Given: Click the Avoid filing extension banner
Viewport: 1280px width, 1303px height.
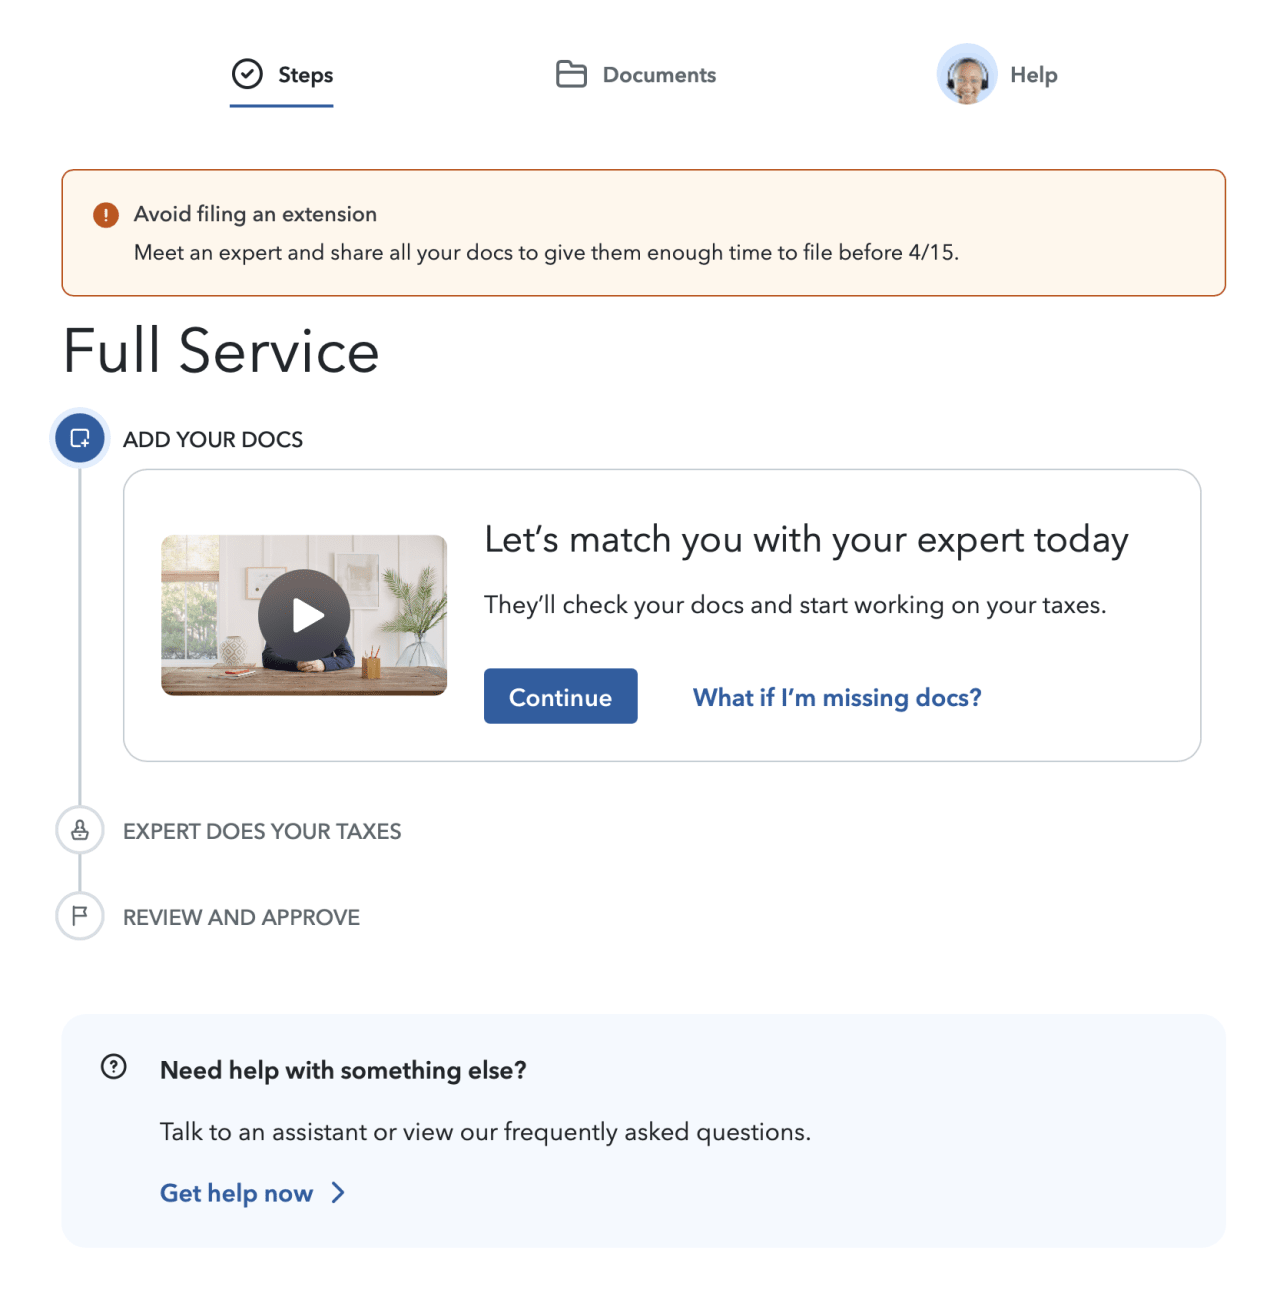Looking at the screenshot, I should (644, 232).
